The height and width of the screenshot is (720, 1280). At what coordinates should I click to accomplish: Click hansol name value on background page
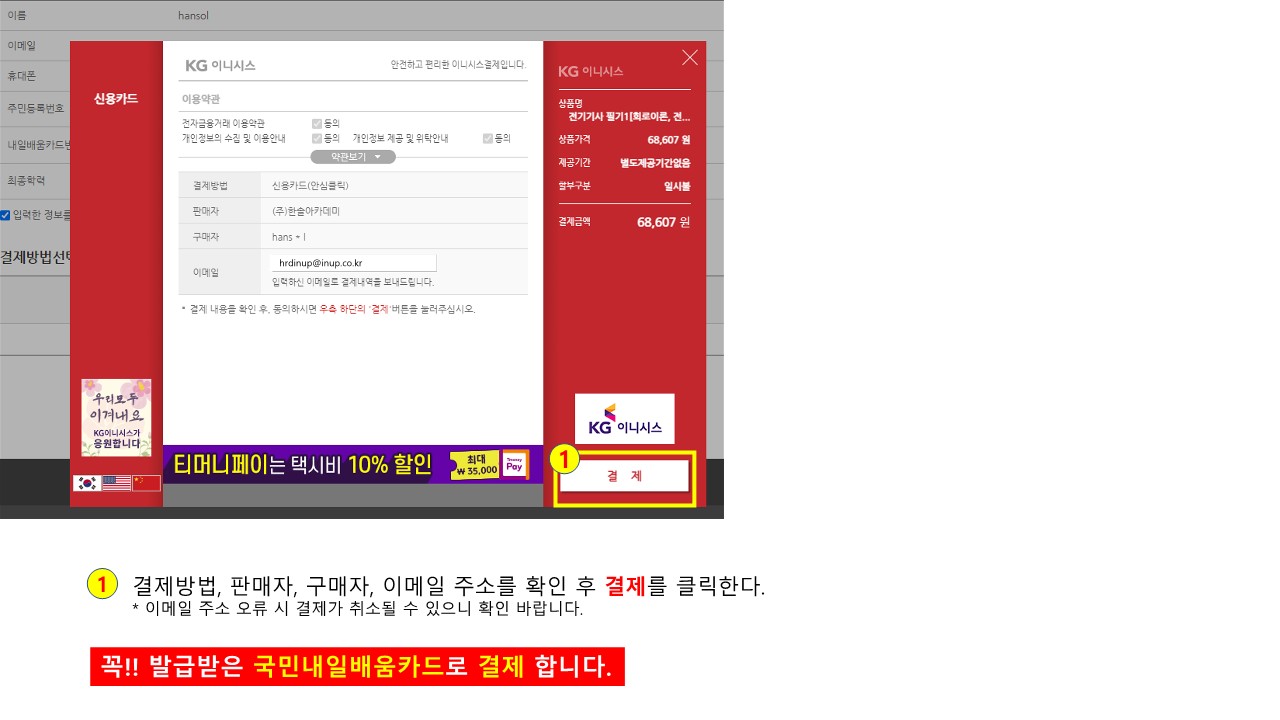pyautogui.click(x=193, y=16)
